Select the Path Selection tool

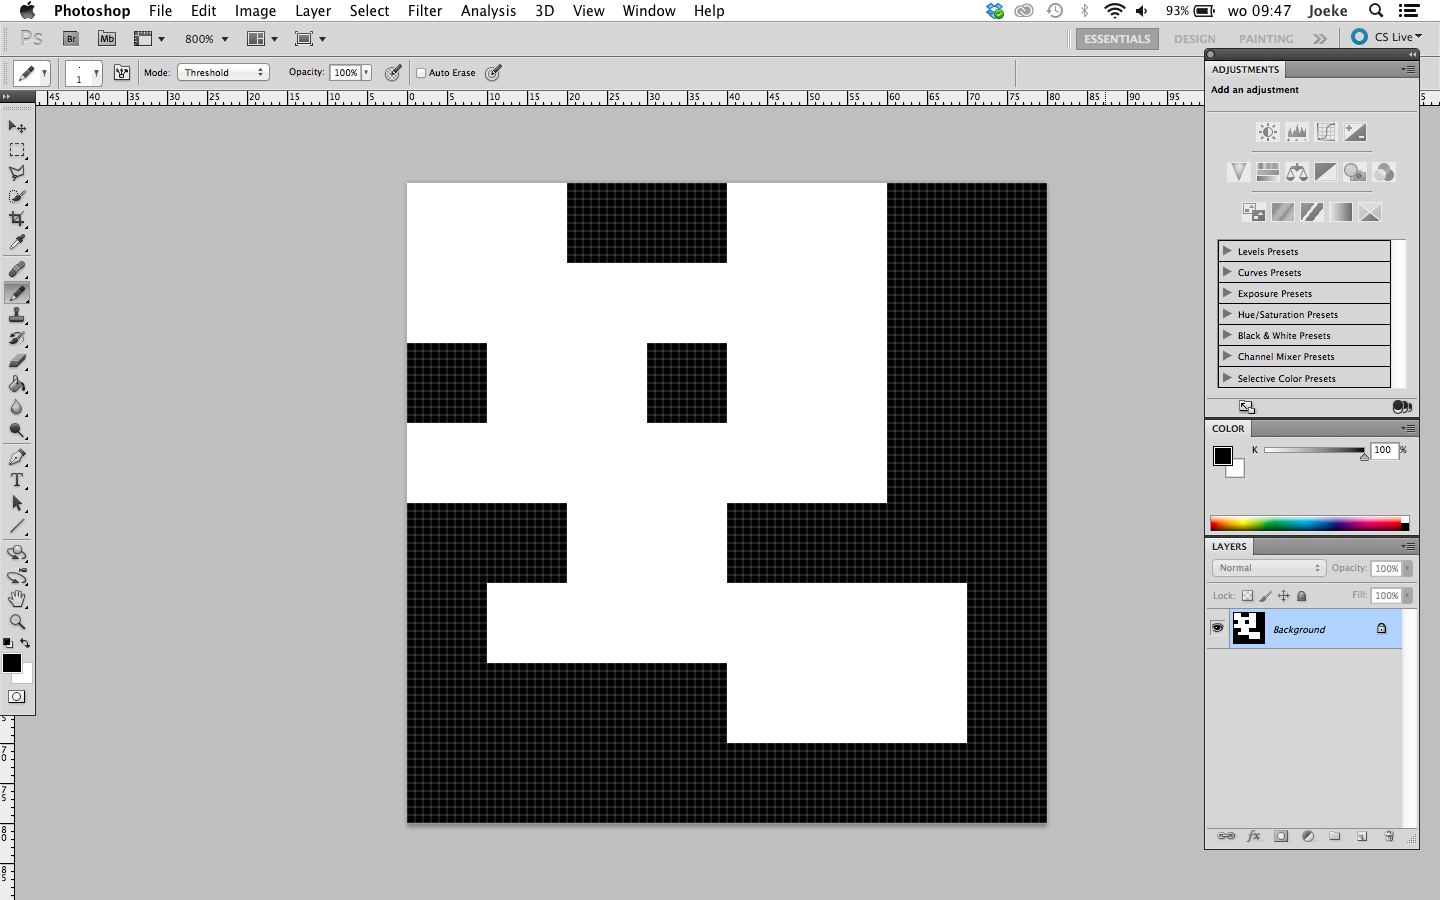[17, 503]
